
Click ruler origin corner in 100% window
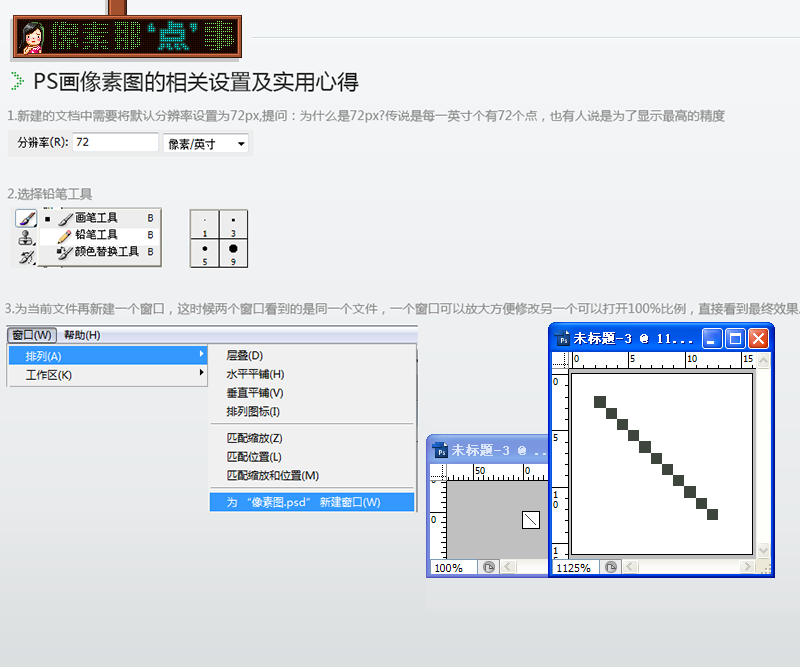[x=438, y=473]
